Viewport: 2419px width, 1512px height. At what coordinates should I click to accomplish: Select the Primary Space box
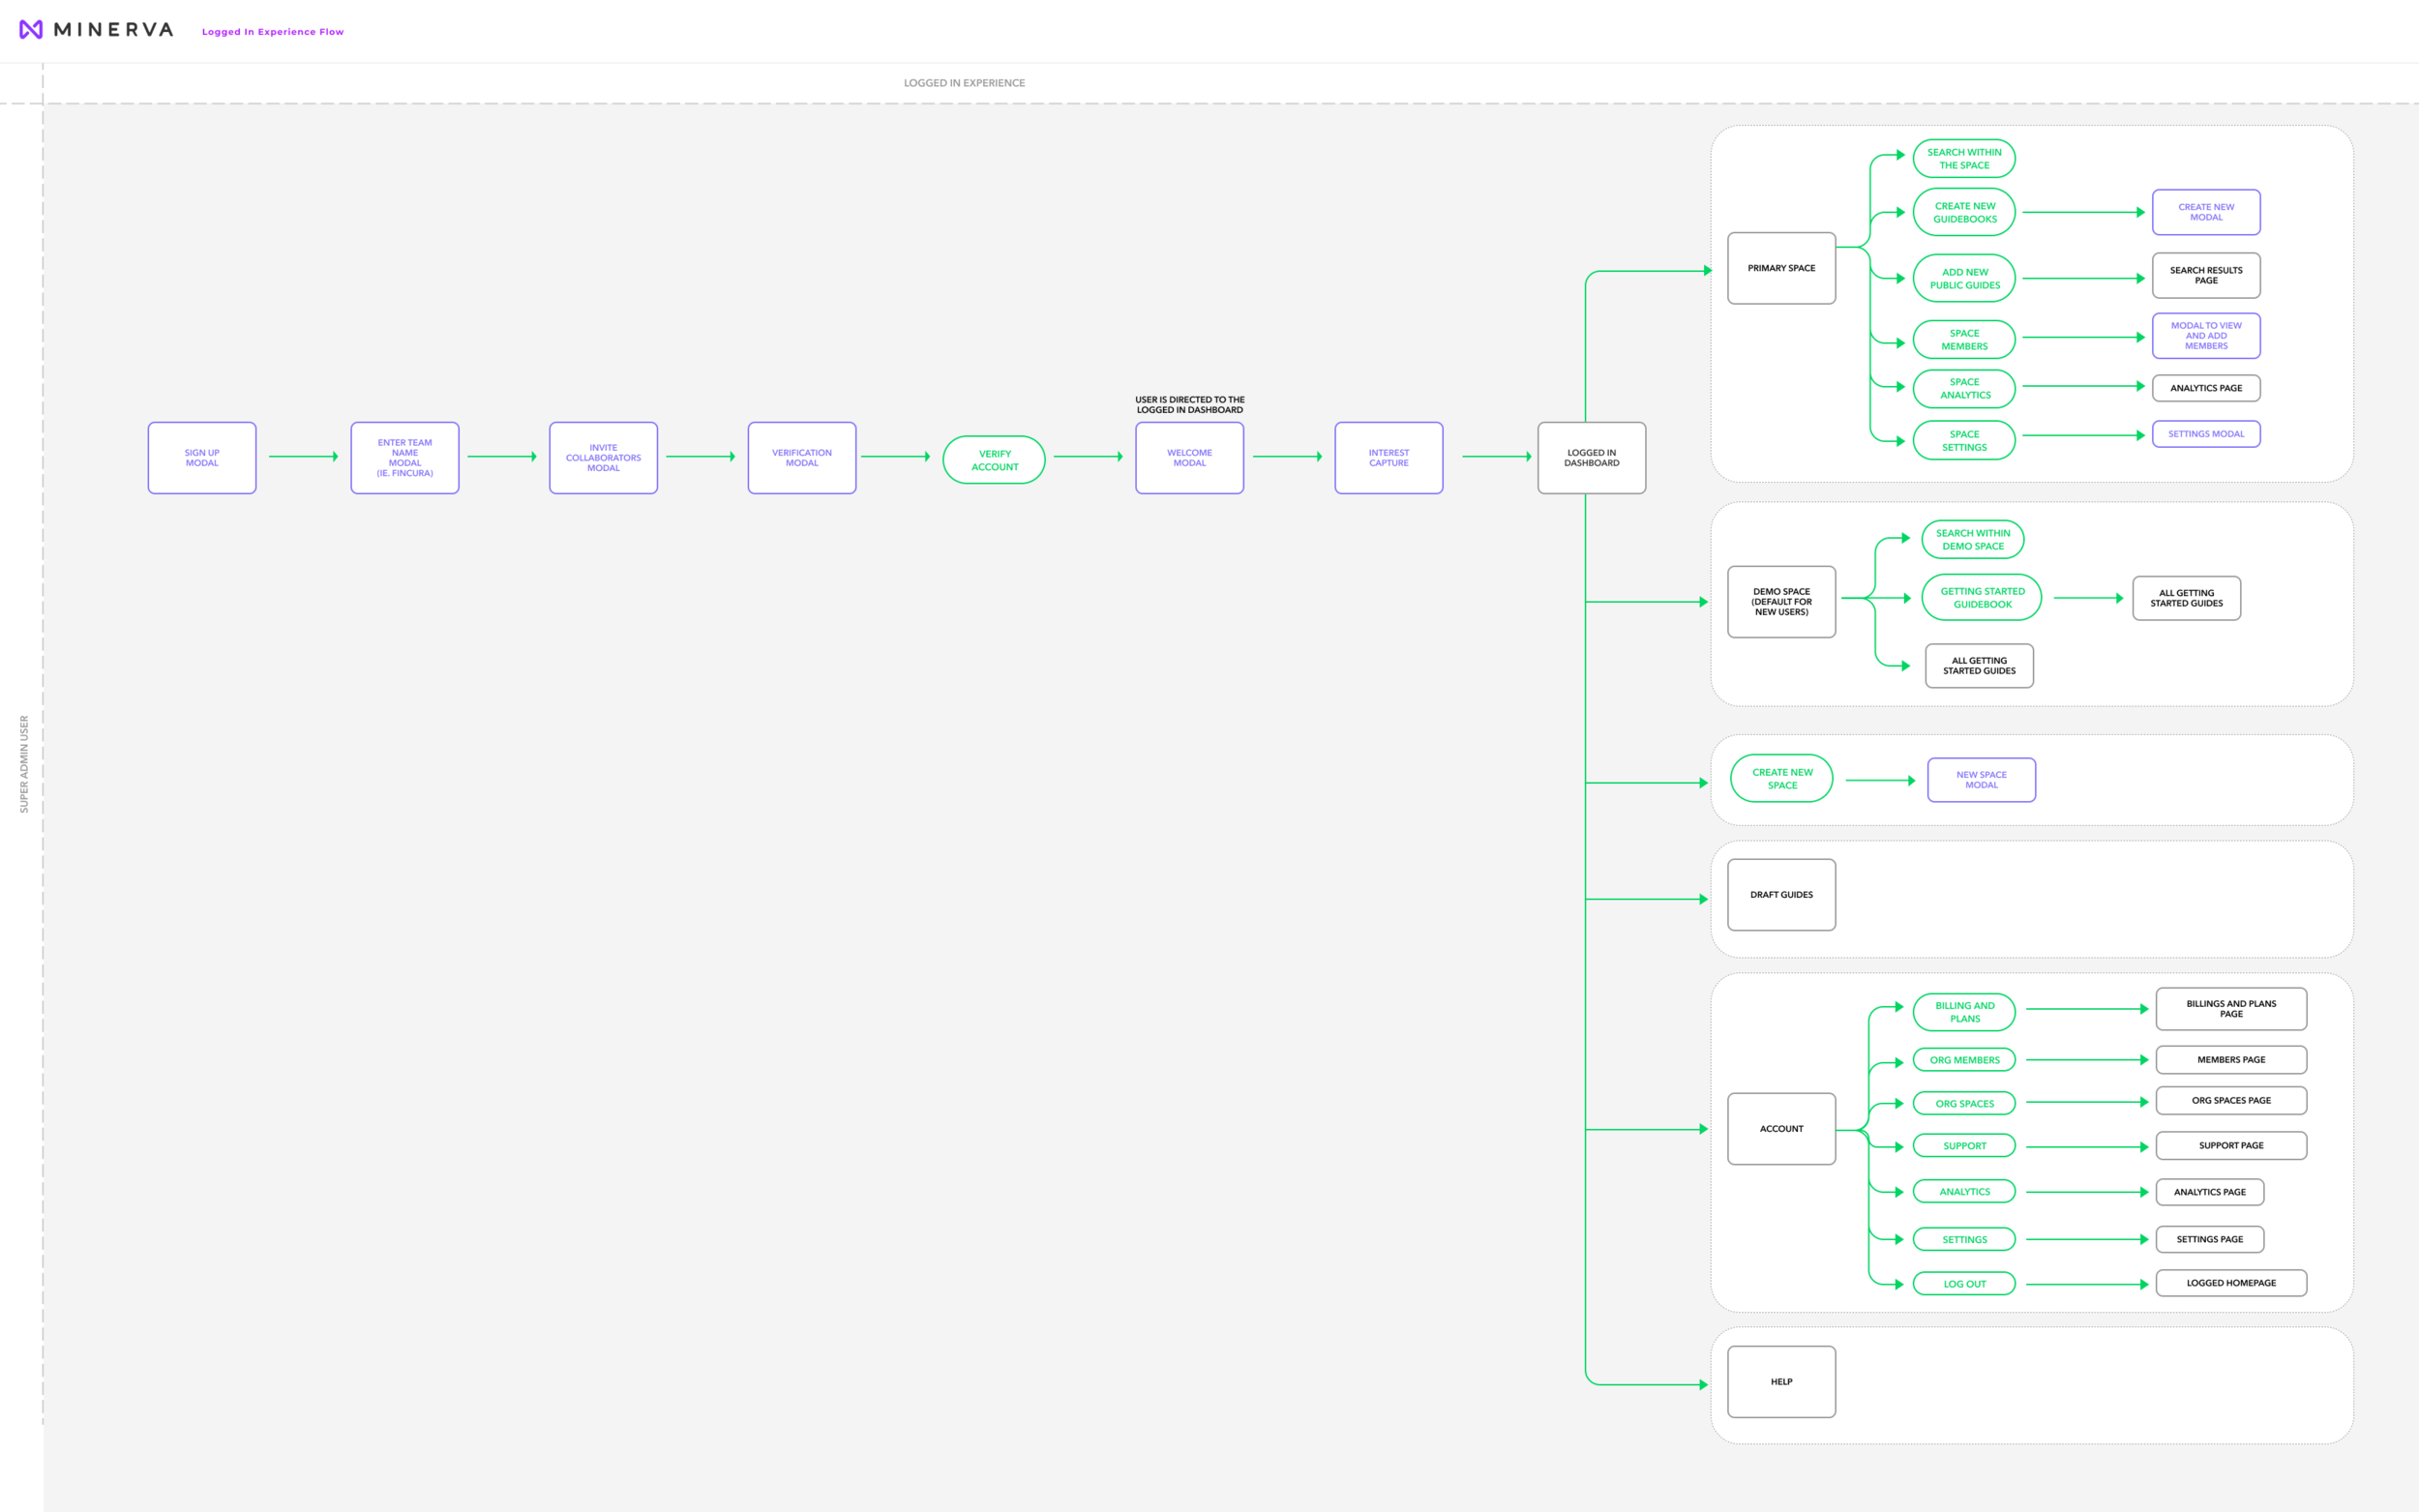pos(1781,268)
